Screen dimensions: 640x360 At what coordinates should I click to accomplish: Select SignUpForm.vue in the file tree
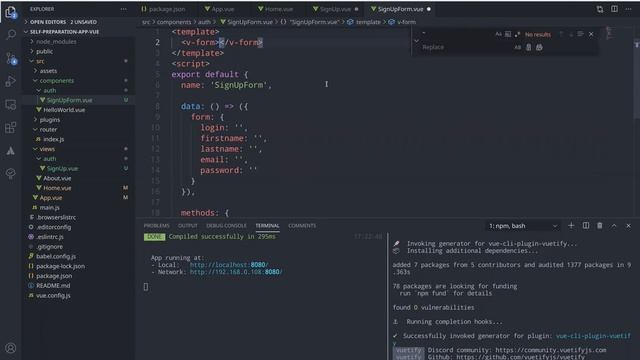(x=69, y=100)
